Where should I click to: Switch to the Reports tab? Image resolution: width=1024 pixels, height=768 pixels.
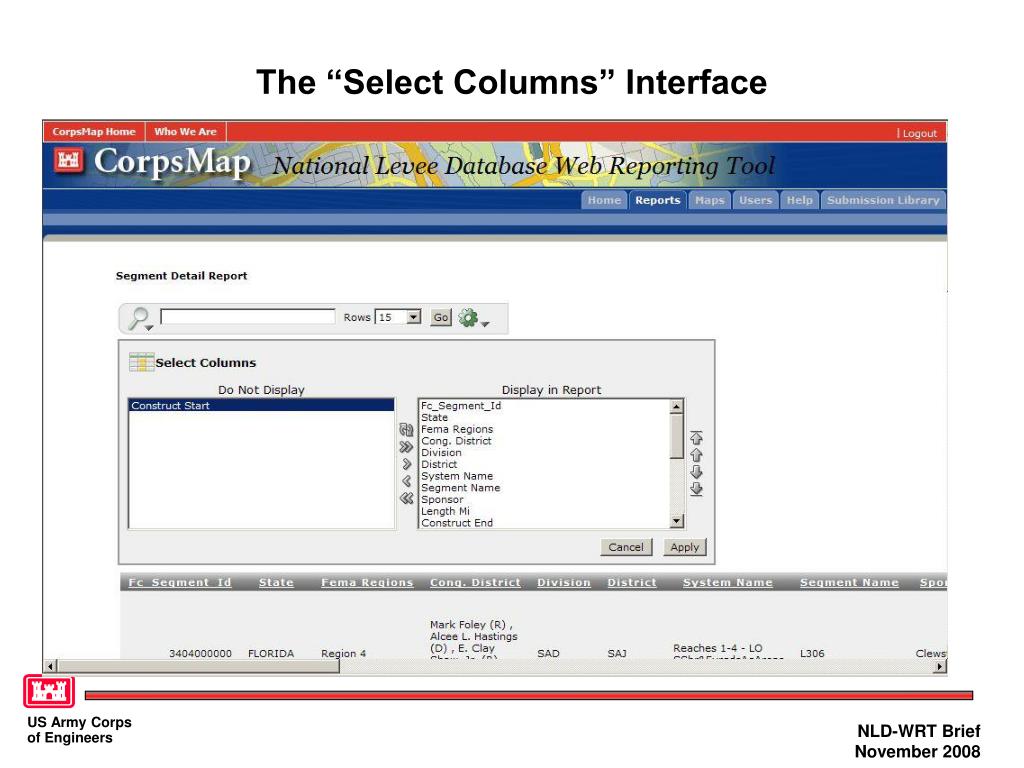click(x=657, y=200)
